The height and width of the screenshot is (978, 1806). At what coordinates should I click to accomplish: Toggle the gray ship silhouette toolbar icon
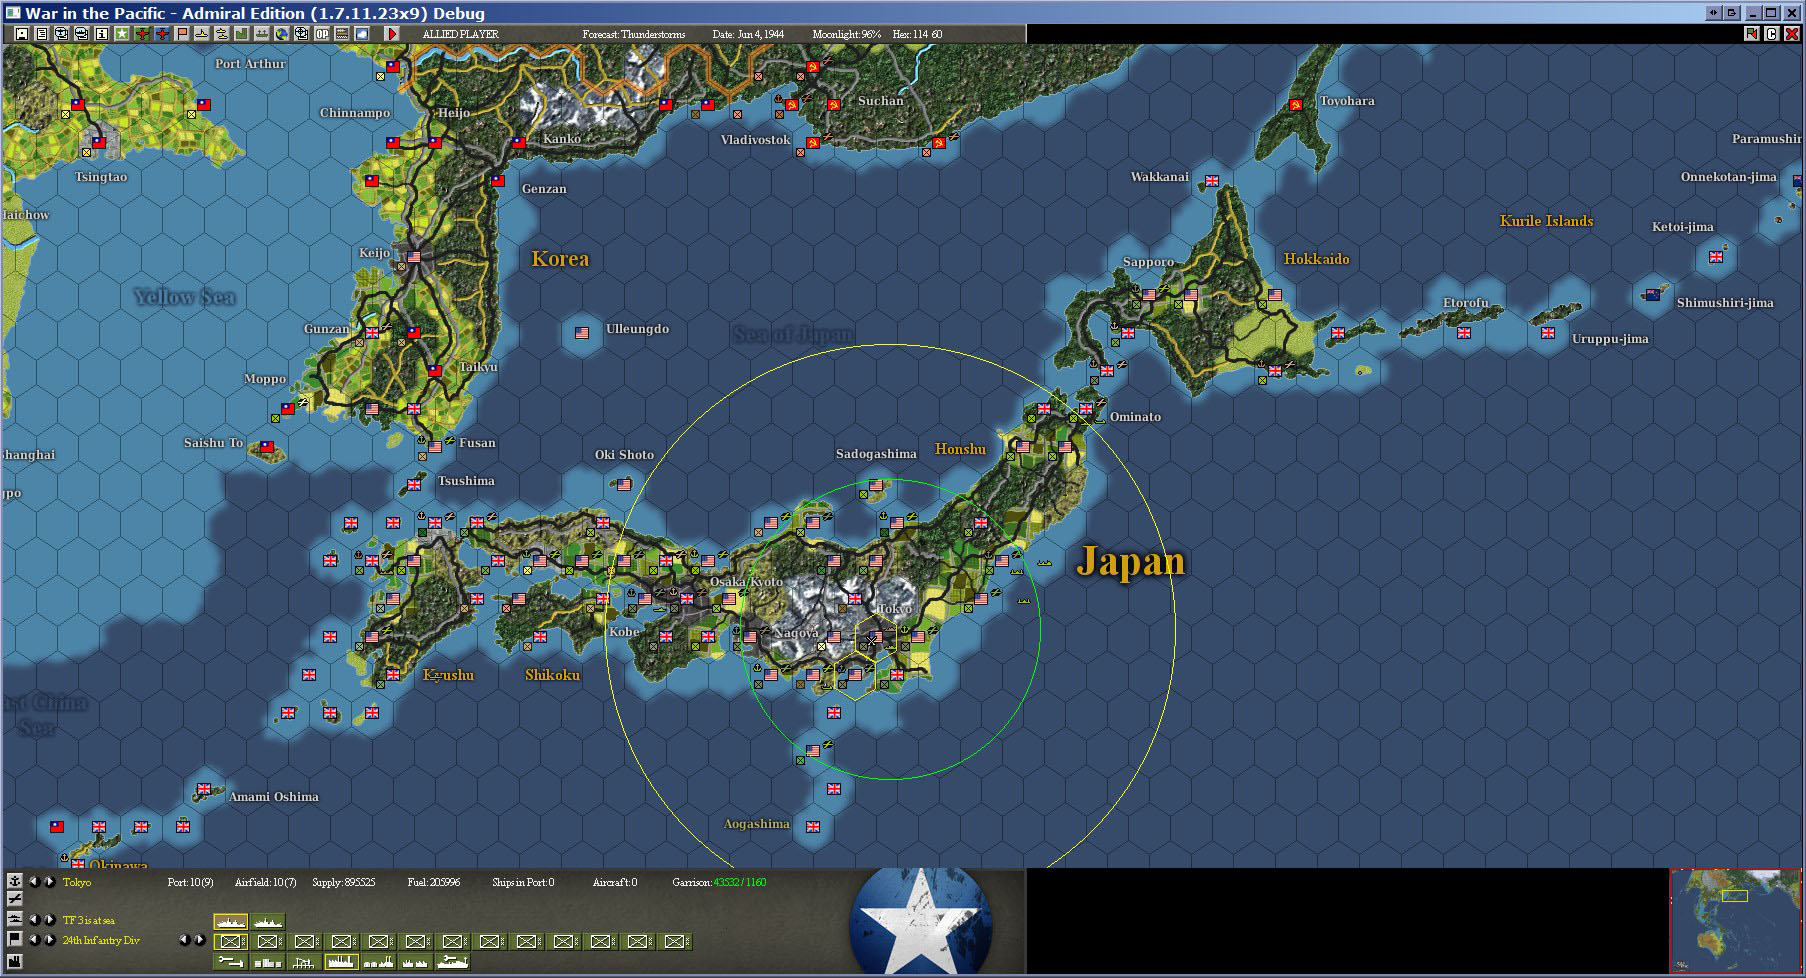(x=262, y=34)
